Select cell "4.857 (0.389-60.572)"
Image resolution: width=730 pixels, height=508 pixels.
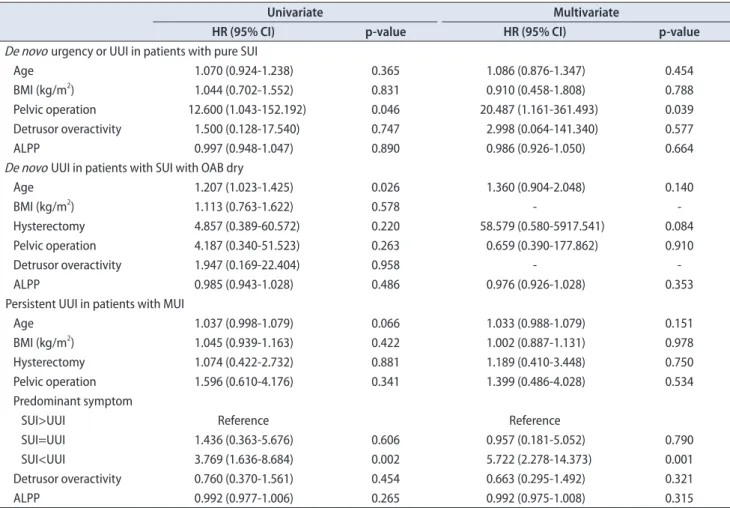(x=247, y=226)
